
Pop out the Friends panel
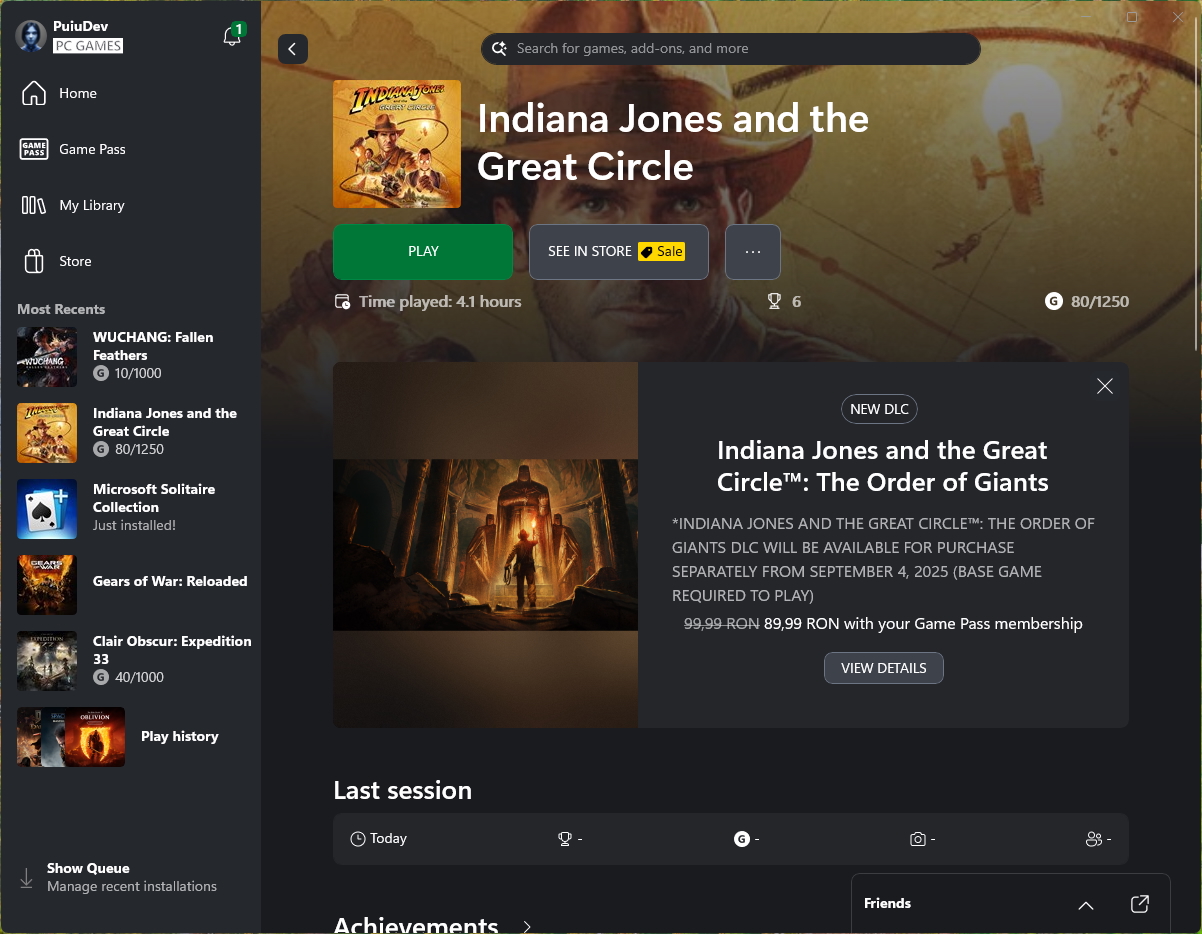click(1139, 904)
